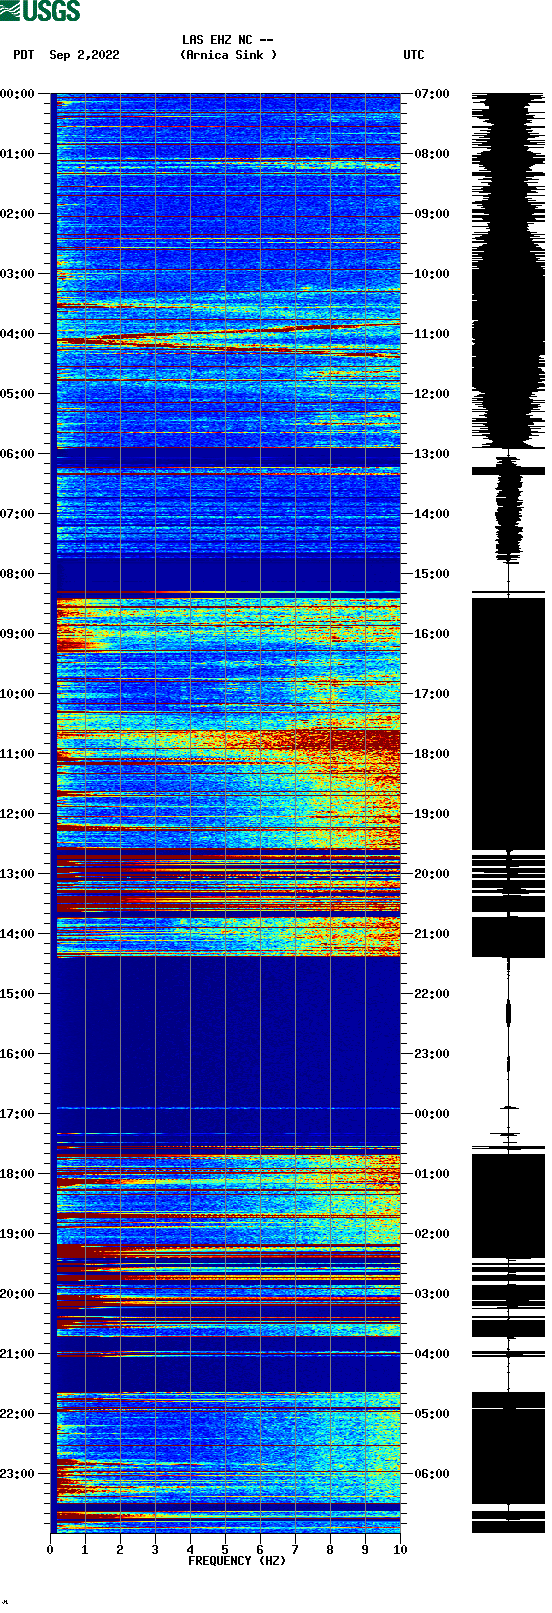This screenshot has width=552, height=1613.
Task: Click the 0 frequency tick label
Action: tap(50, 1550)
